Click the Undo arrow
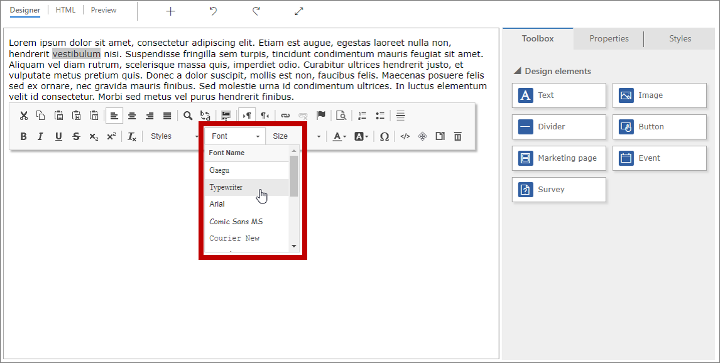The image size is (720, 363). pos(213,11)
